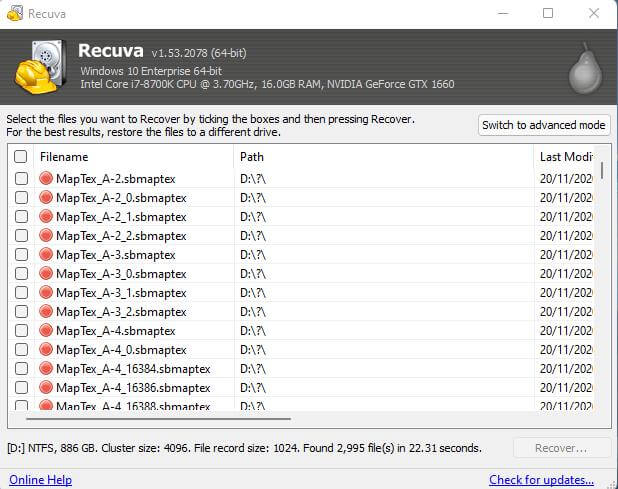Click red status dot for MapTex_A-2_1.sbmaptex
This screenshot has width=618, height=489.
pos(46,216)
